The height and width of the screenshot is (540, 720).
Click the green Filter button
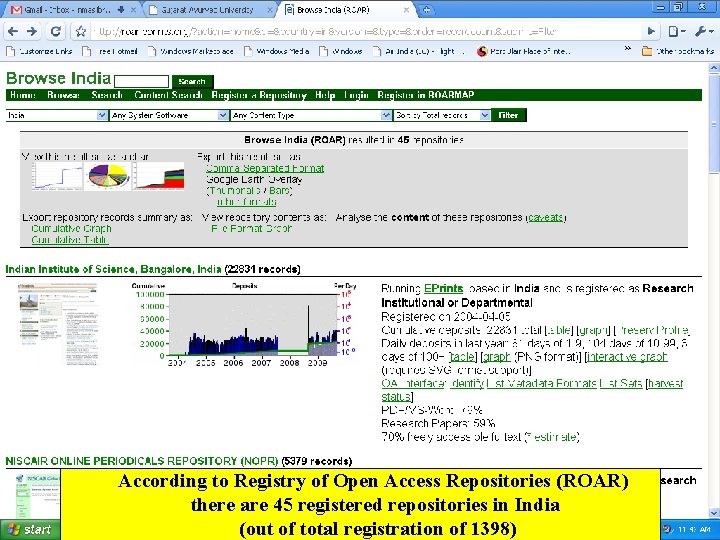tap(508, 115)
